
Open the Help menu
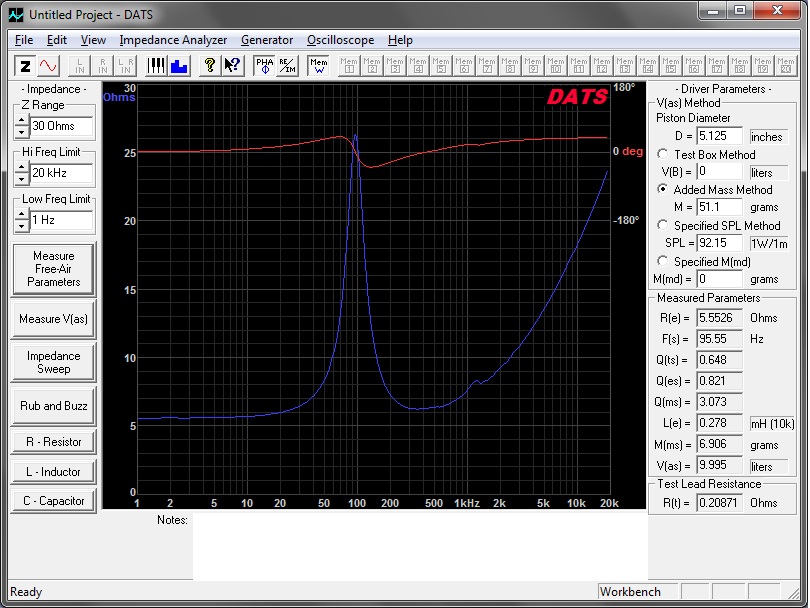400,40
